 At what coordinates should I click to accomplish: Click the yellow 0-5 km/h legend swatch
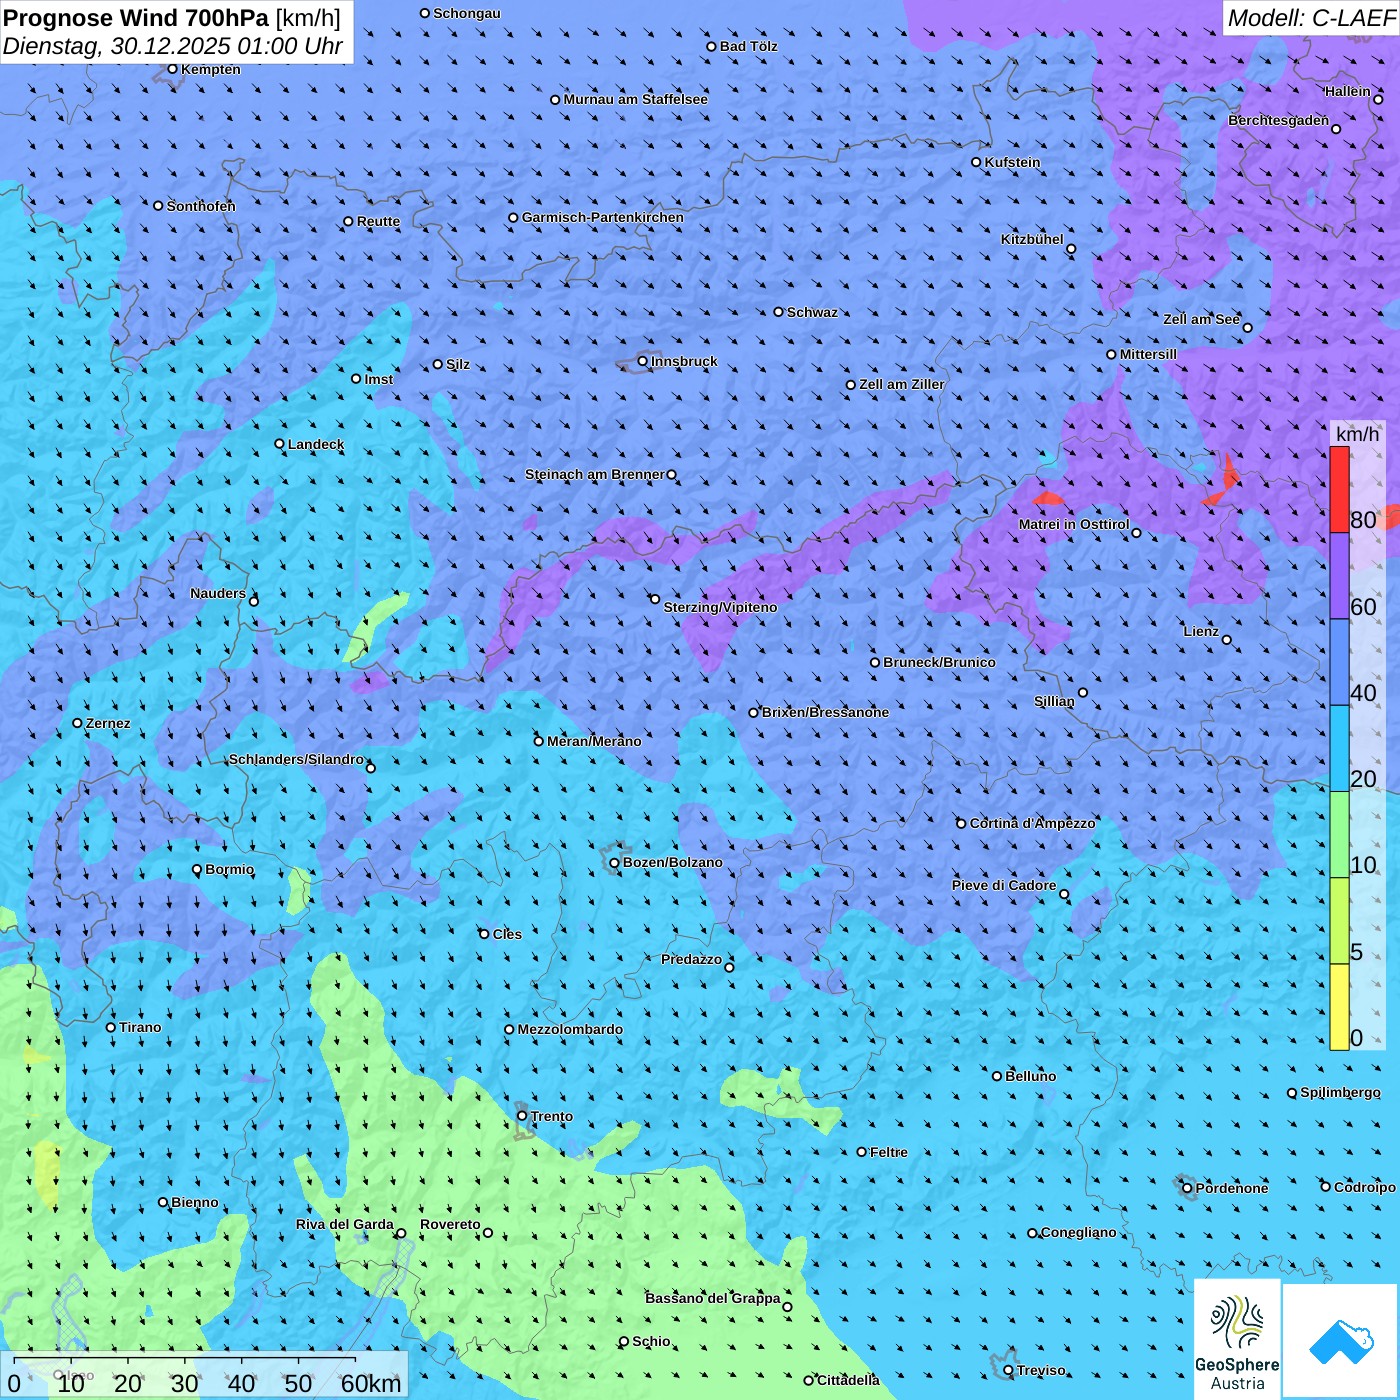1339,1007
